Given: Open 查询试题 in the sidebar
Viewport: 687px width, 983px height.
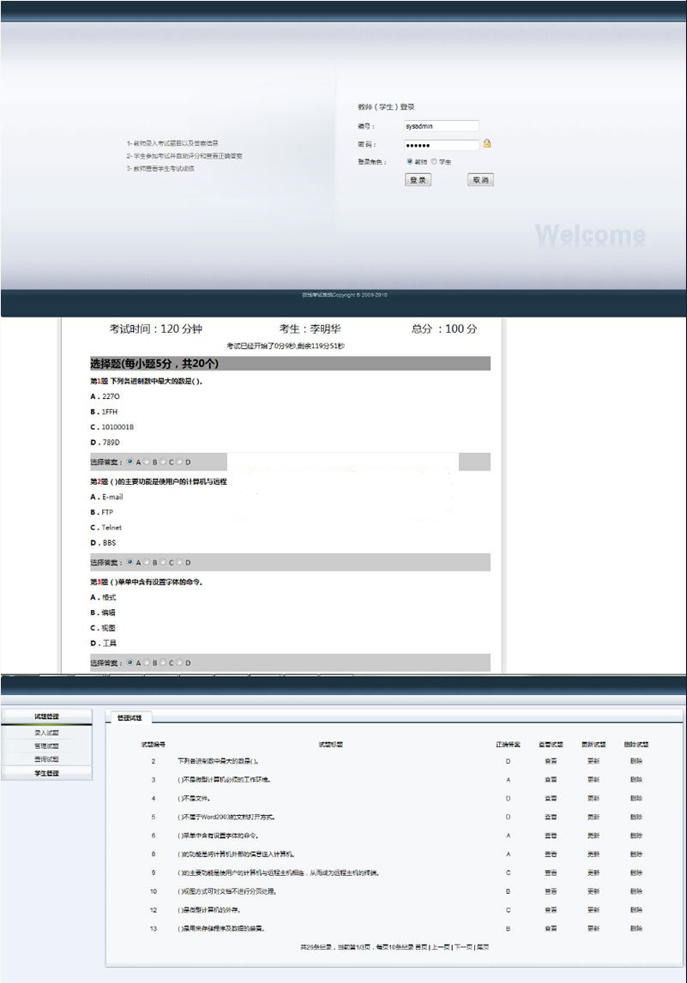Looking at the screenshot, I should pyautogui.click(x=46, y=759).
